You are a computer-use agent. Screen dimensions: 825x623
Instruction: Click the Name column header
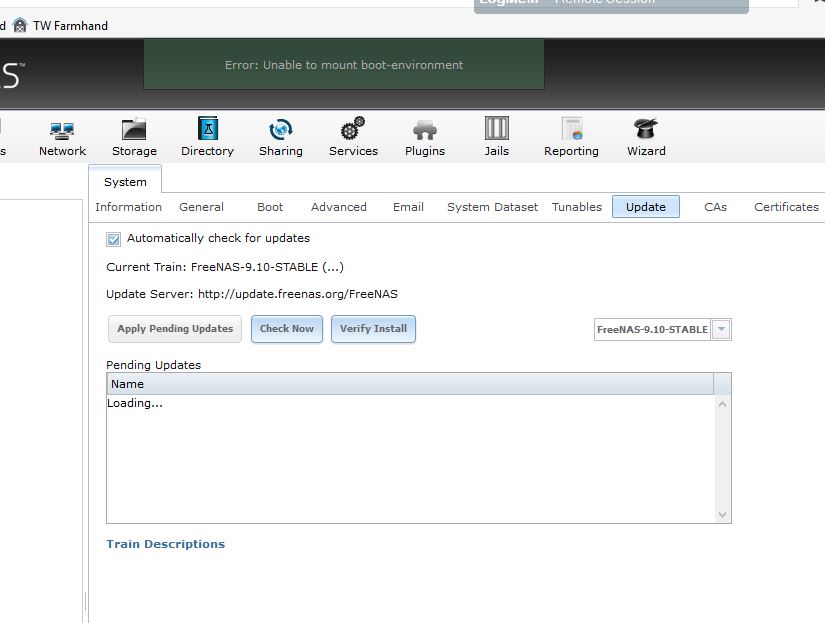pos(410,384)
